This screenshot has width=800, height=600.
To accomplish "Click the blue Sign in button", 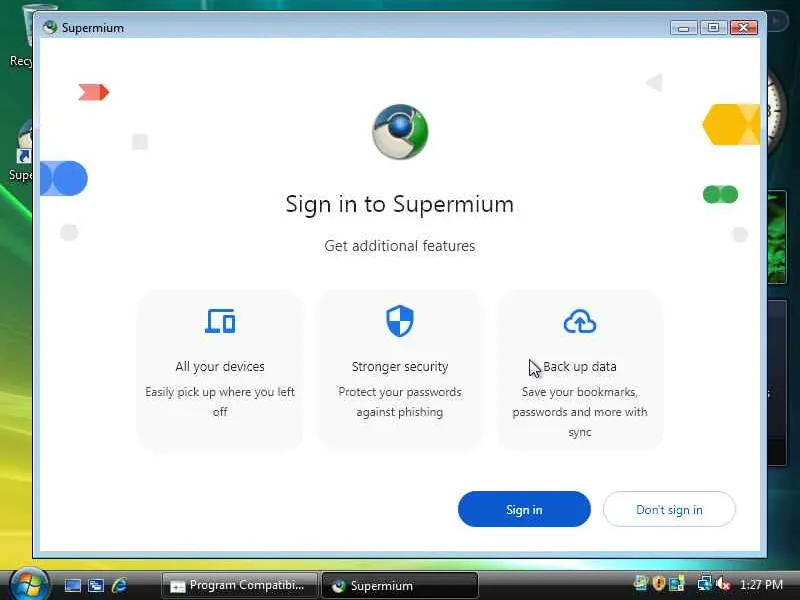I will [524, 509].
